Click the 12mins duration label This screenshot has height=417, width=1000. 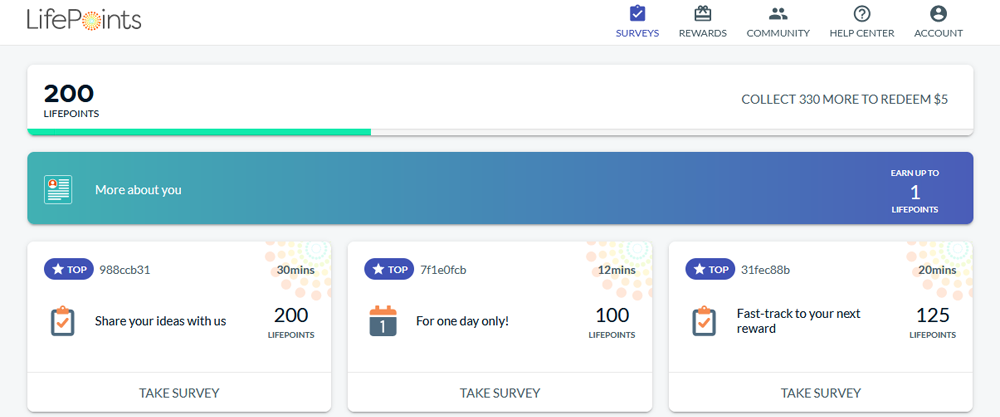click(617, 270)
